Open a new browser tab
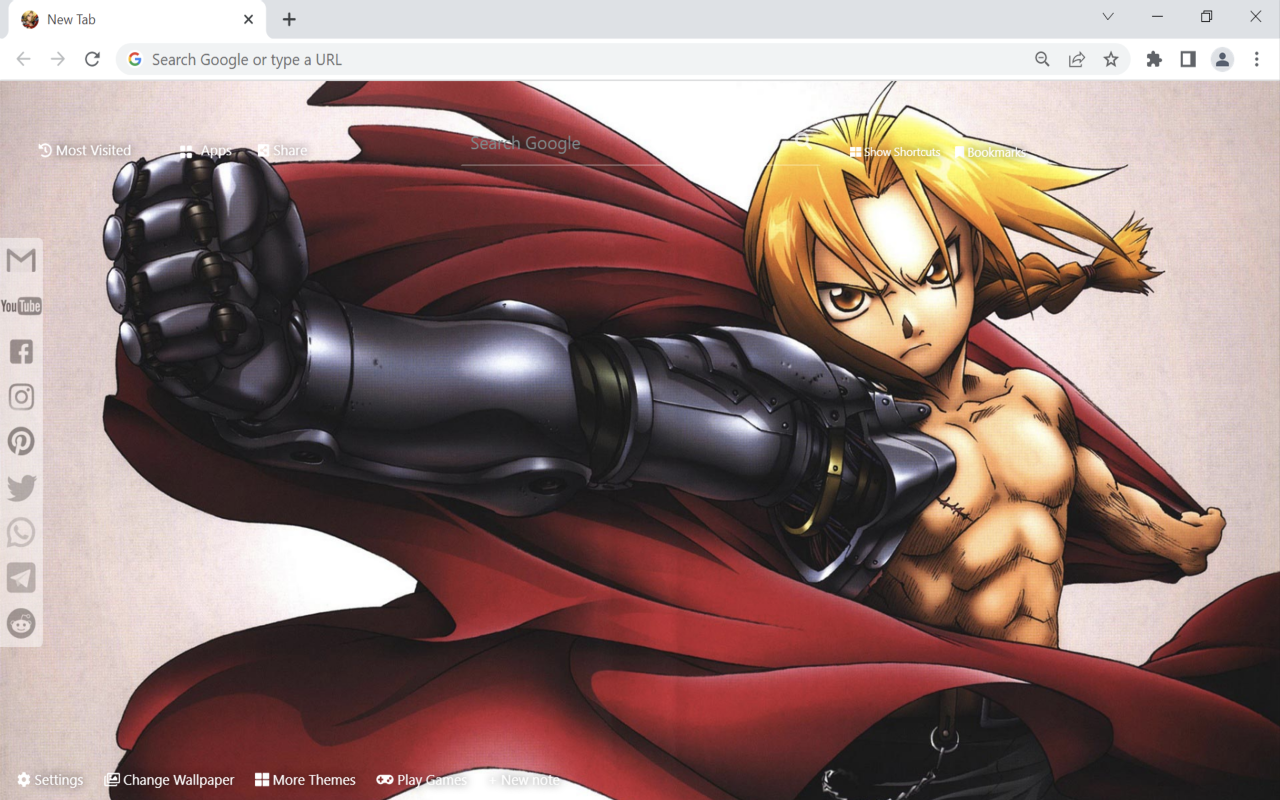The height and width of the screenshot is (800, 1280). coord(289,19)
